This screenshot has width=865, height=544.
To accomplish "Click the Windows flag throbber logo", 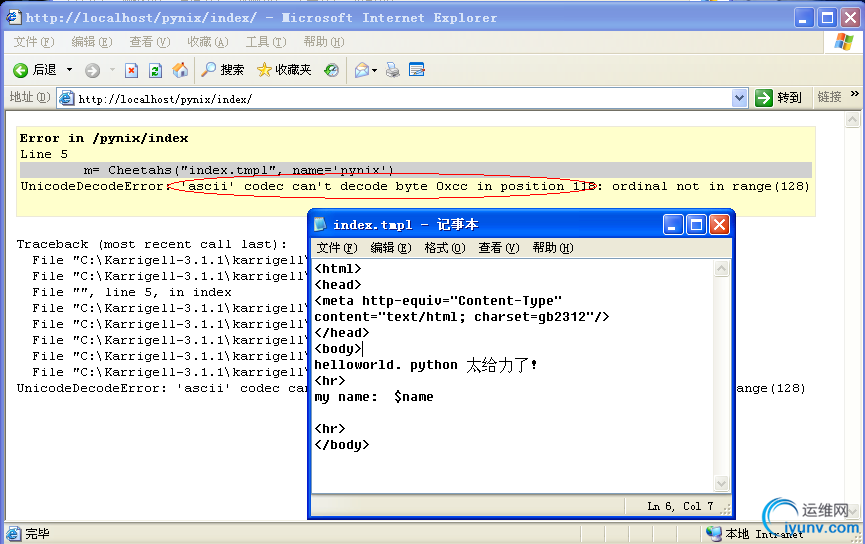I will 843,41.
